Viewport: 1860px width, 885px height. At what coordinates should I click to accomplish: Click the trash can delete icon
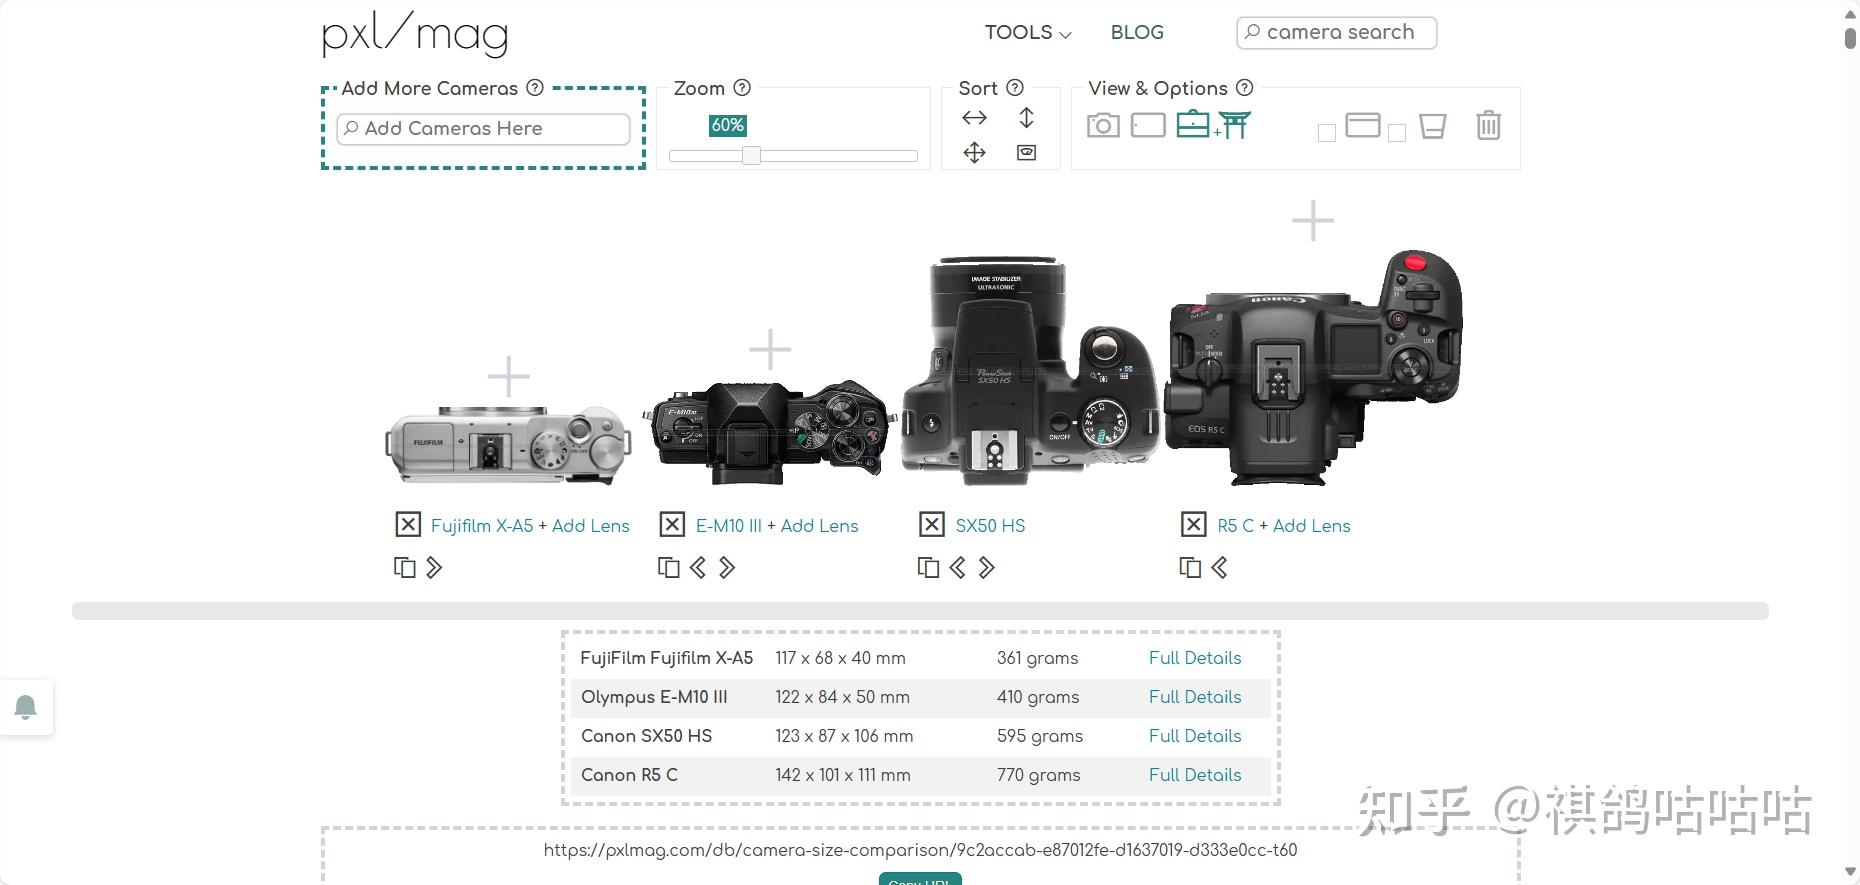1488,125
